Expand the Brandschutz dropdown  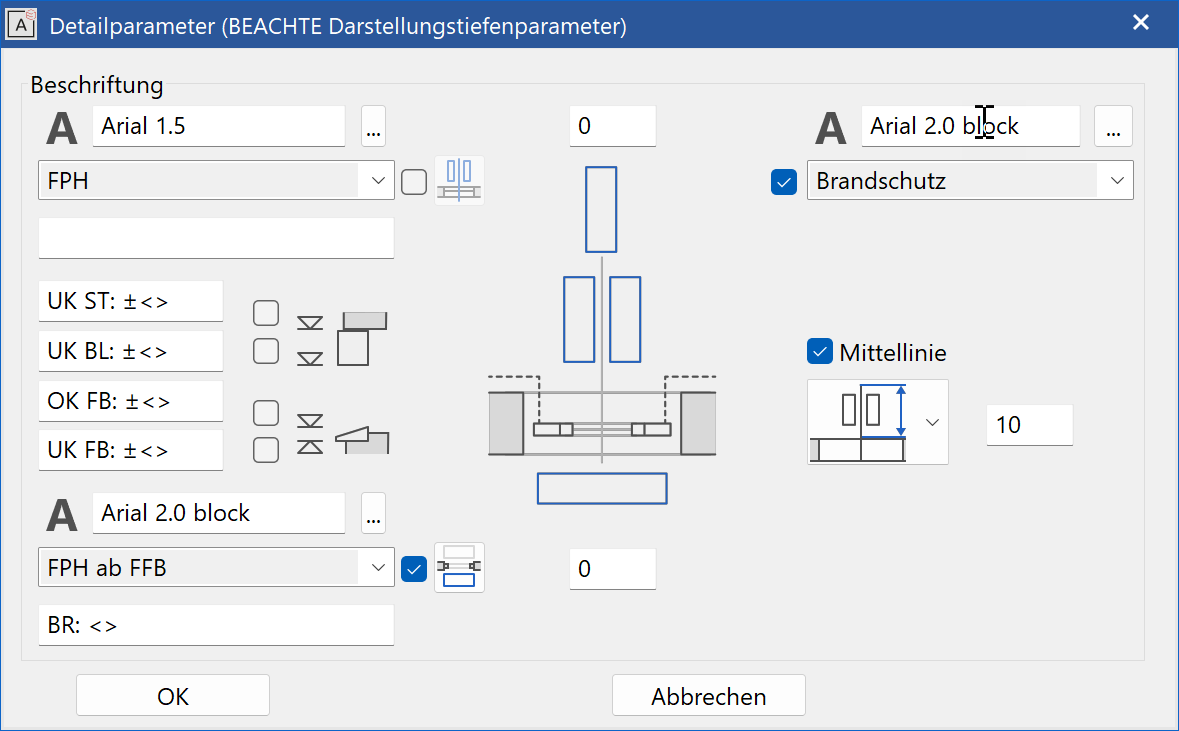coord(970,180)
